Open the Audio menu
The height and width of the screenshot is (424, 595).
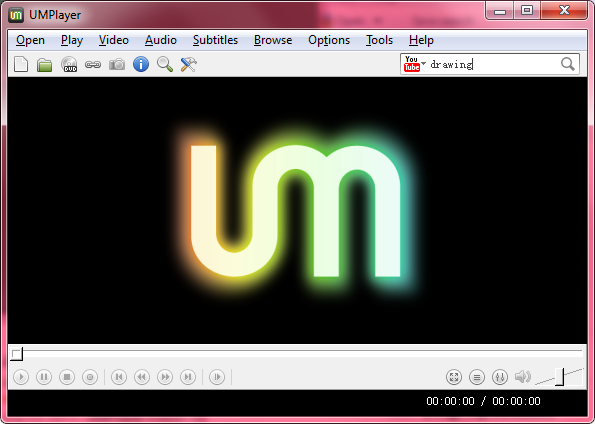click(161, 40)
